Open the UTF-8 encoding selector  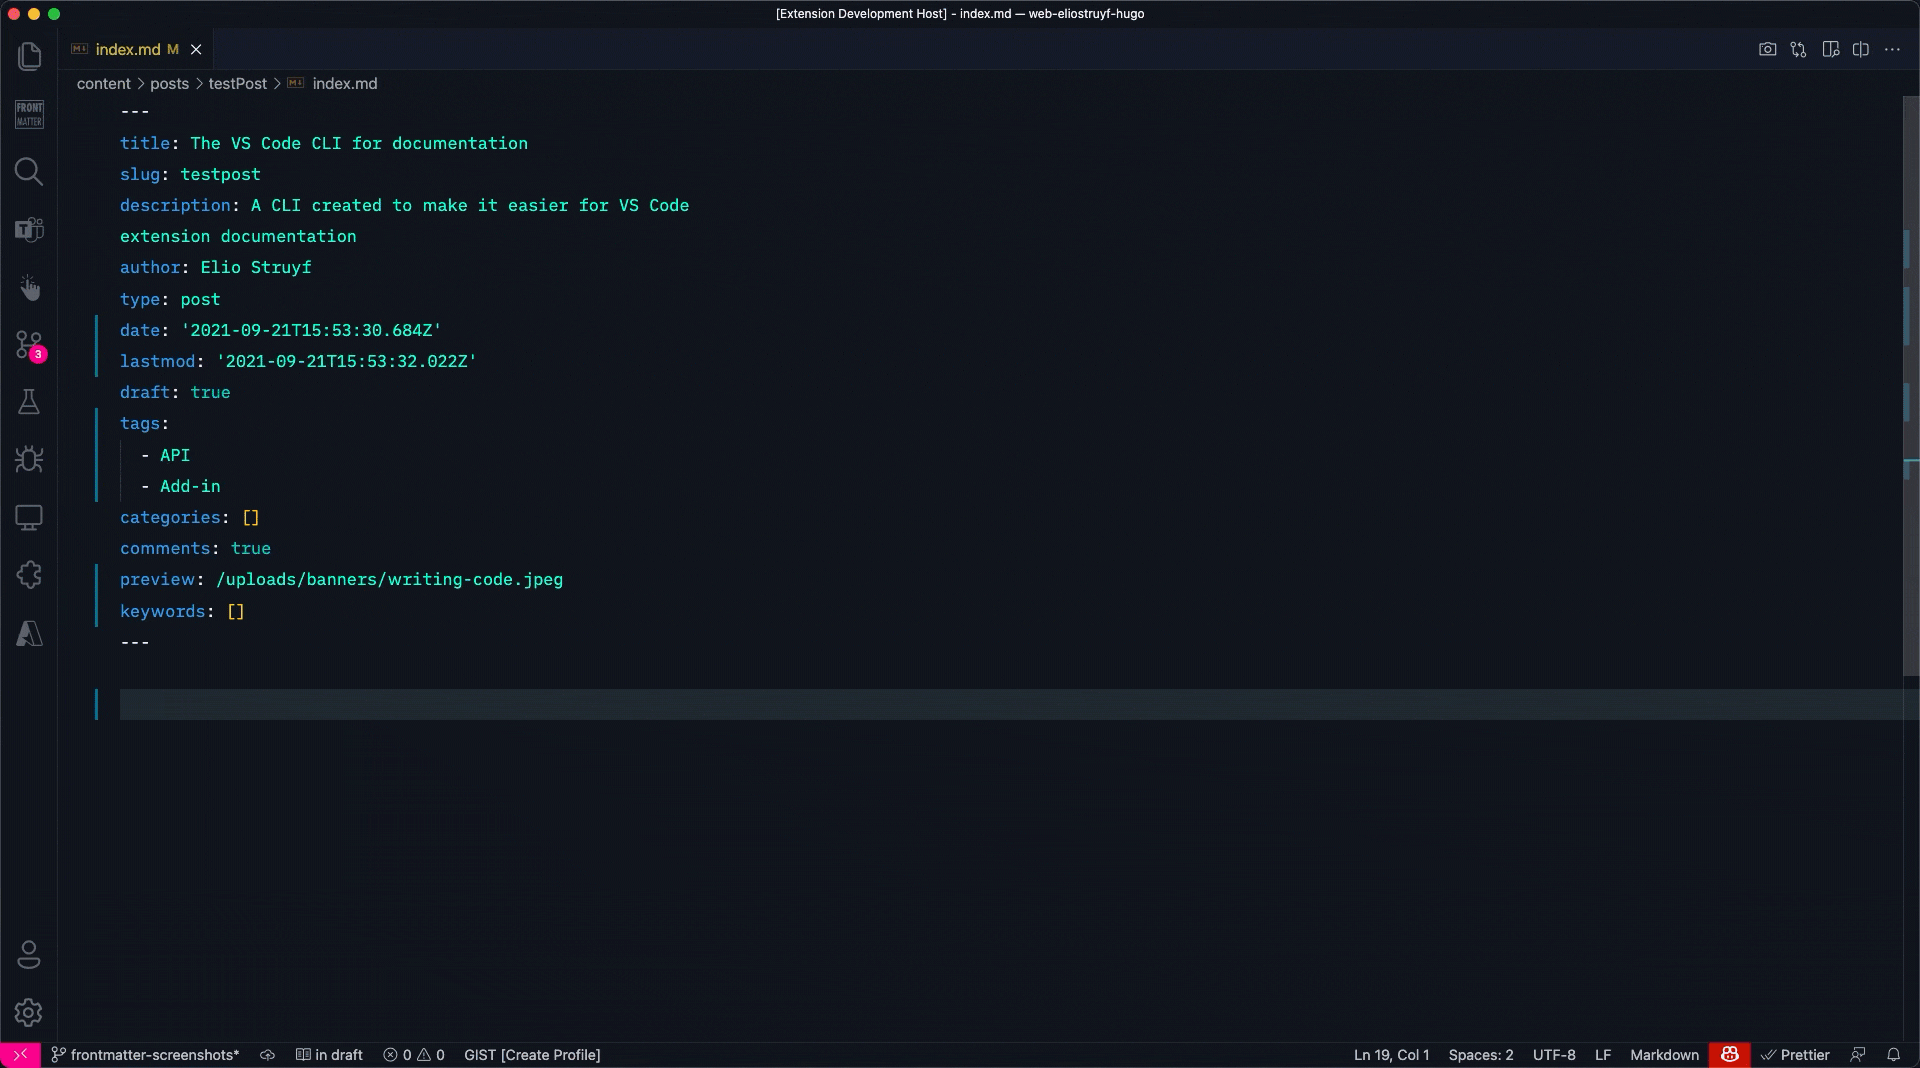tap(1553, 1055)
